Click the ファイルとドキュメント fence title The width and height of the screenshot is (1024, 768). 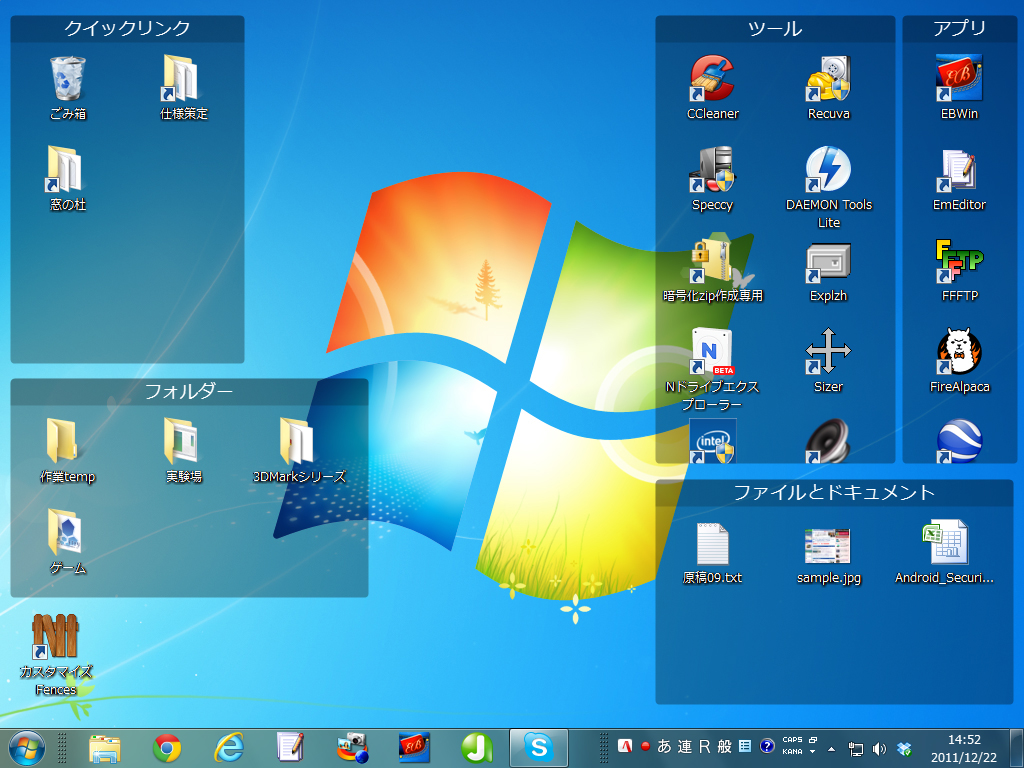pos(834,492)
